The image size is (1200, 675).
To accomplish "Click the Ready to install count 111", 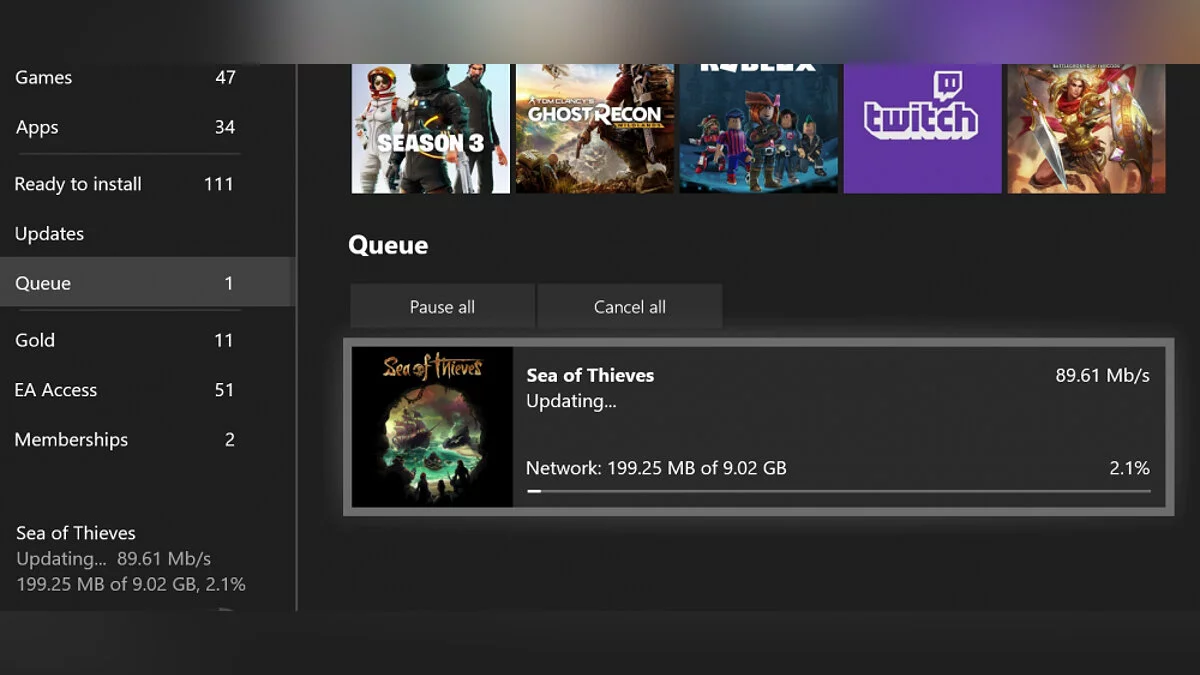I will (x=218, y=184).
